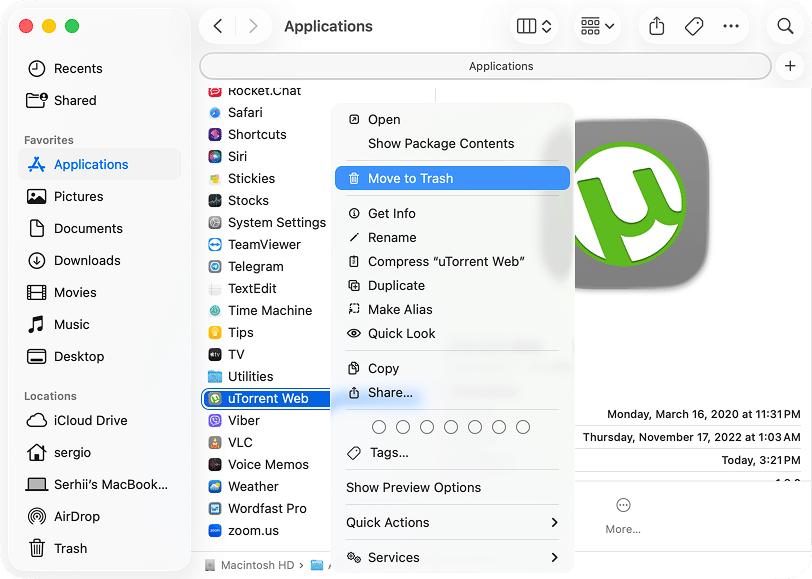Select the Safari app icon in the list
The image size is (812, 579).
(213, 112)
